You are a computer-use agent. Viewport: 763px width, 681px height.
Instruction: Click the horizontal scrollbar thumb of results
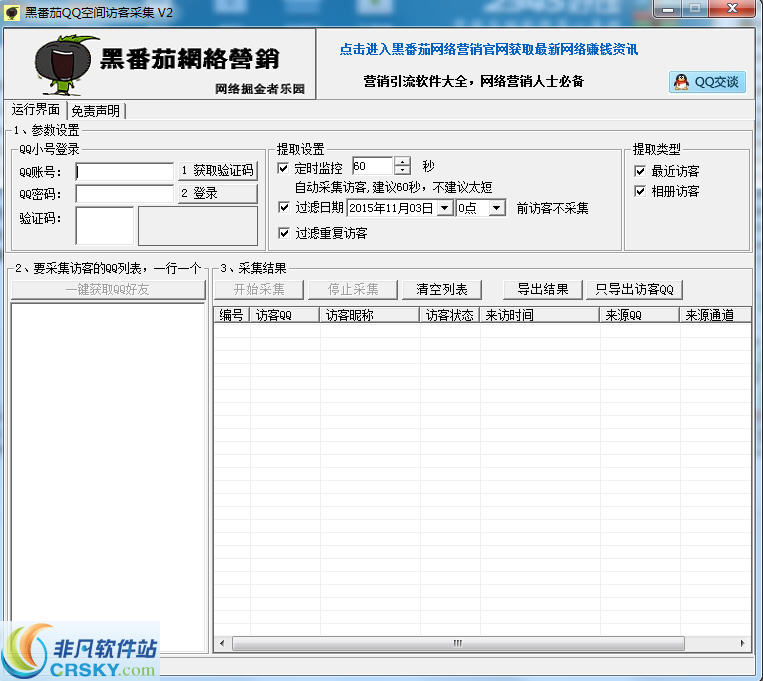click(458, 643)
